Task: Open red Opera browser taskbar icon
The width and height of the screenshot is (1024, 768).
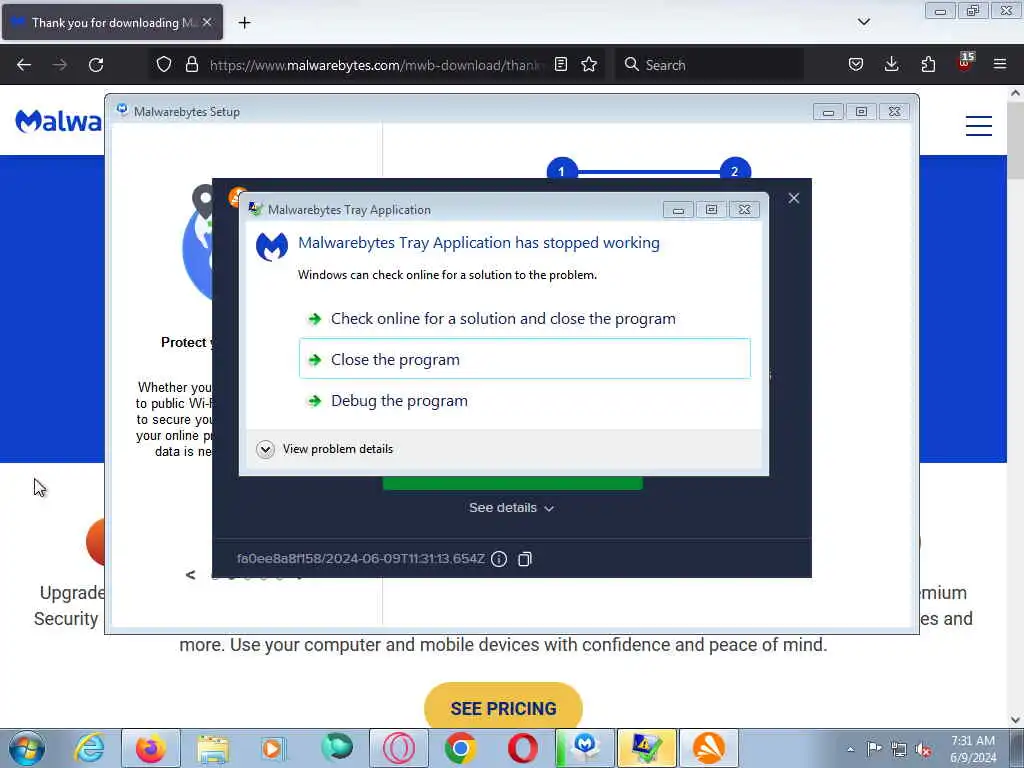Action: pyautogui.click(x=522, y=748)
